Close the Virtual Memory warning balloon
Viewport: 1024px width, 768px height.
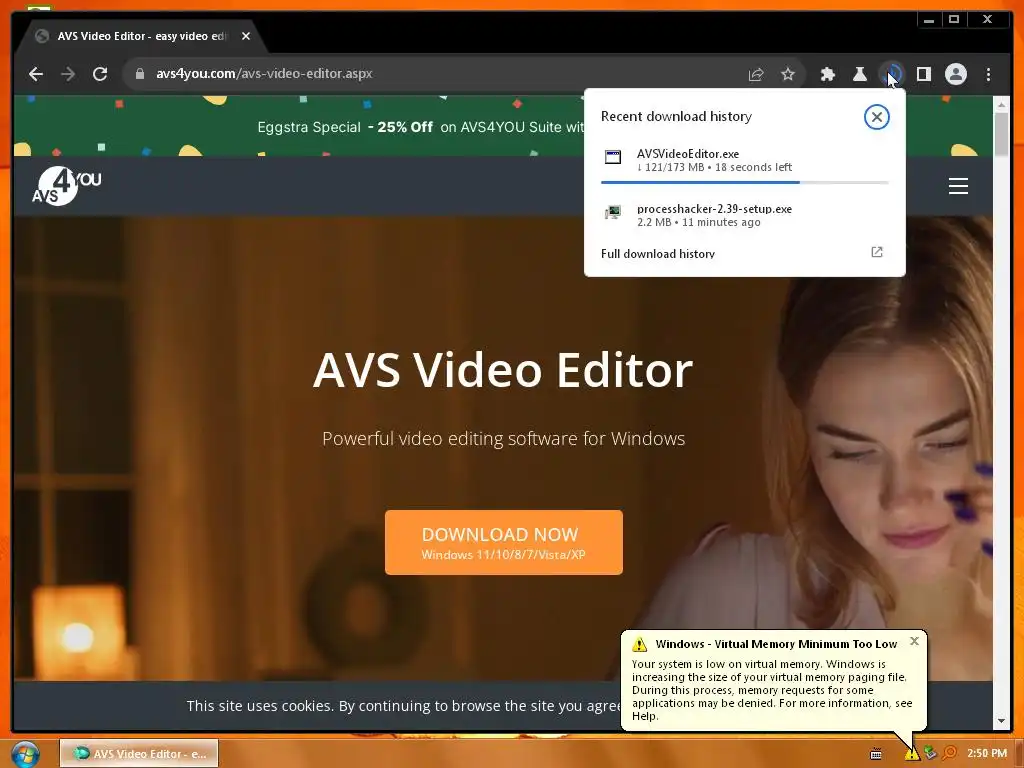914,641
